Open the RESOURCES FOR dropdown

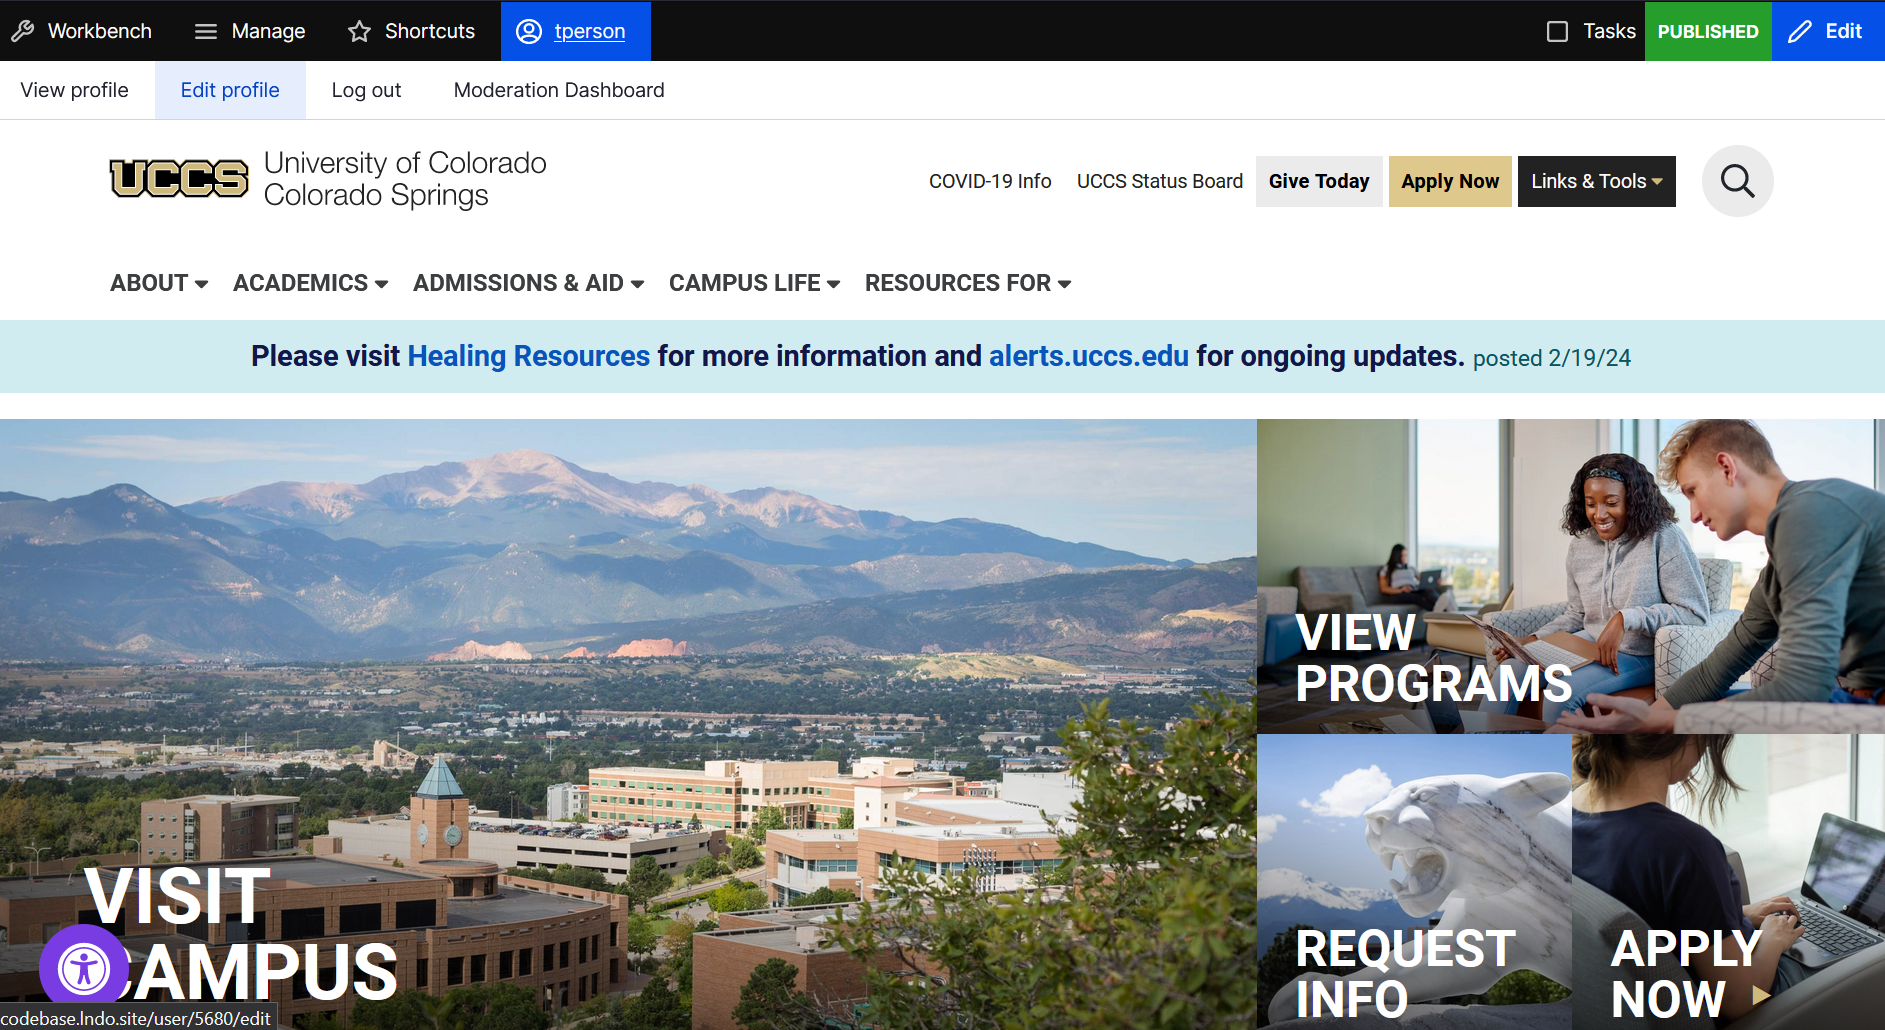tap(968, 283)
